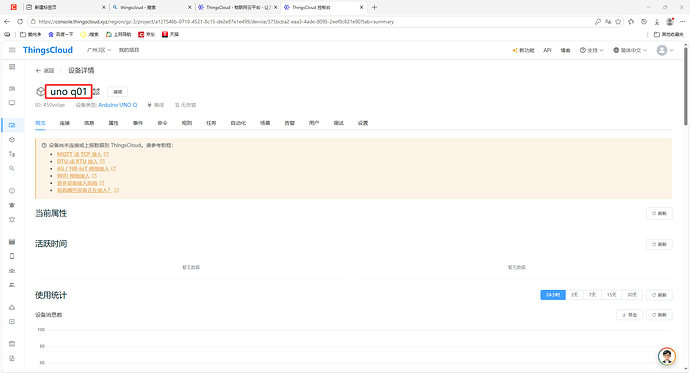Click the topmost dashboard icon in the left sidebar

[12, 67]
